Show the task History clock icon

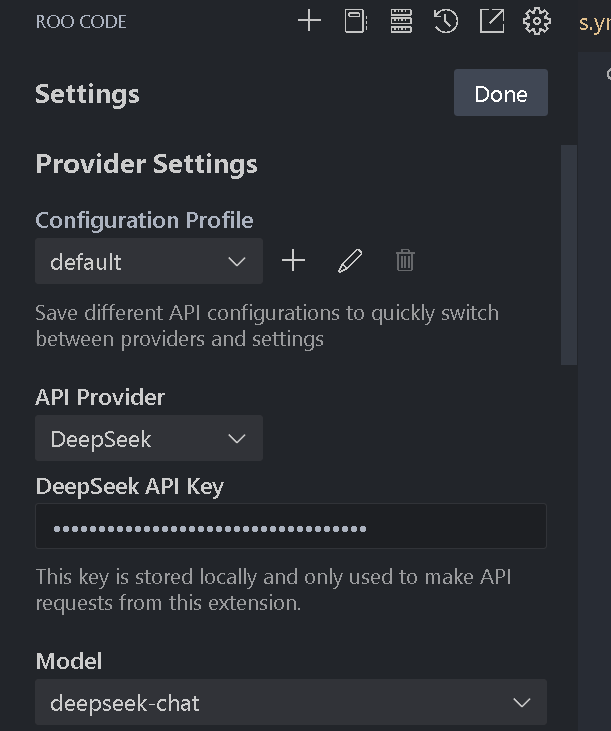tap(446, 21)
